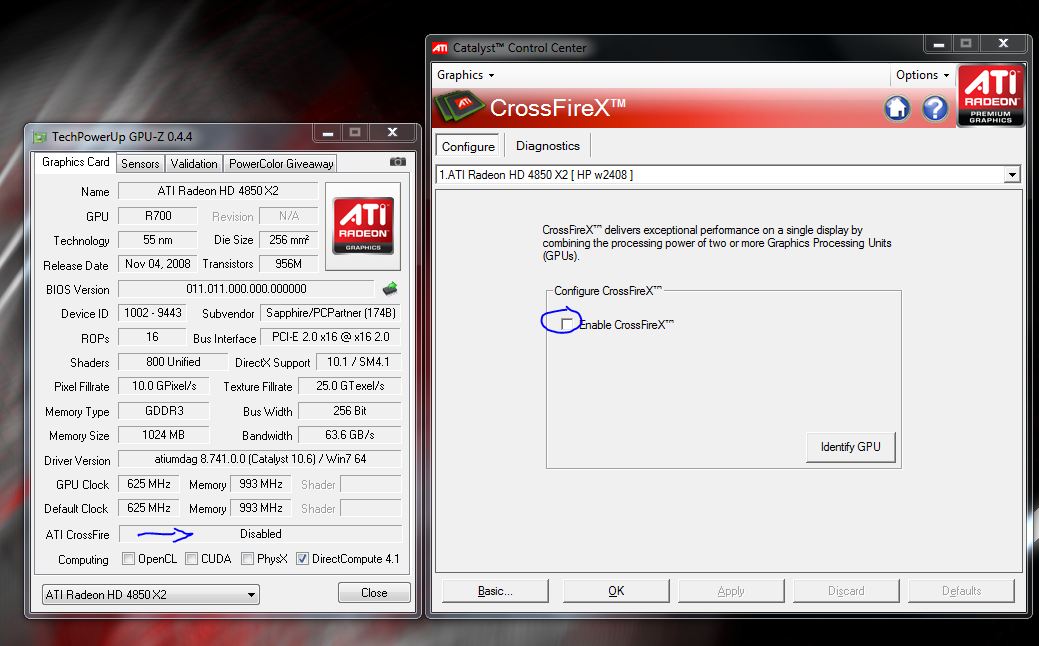
Task: Click the ATI Radeon logo in GPU-Z
Action: 363,226
